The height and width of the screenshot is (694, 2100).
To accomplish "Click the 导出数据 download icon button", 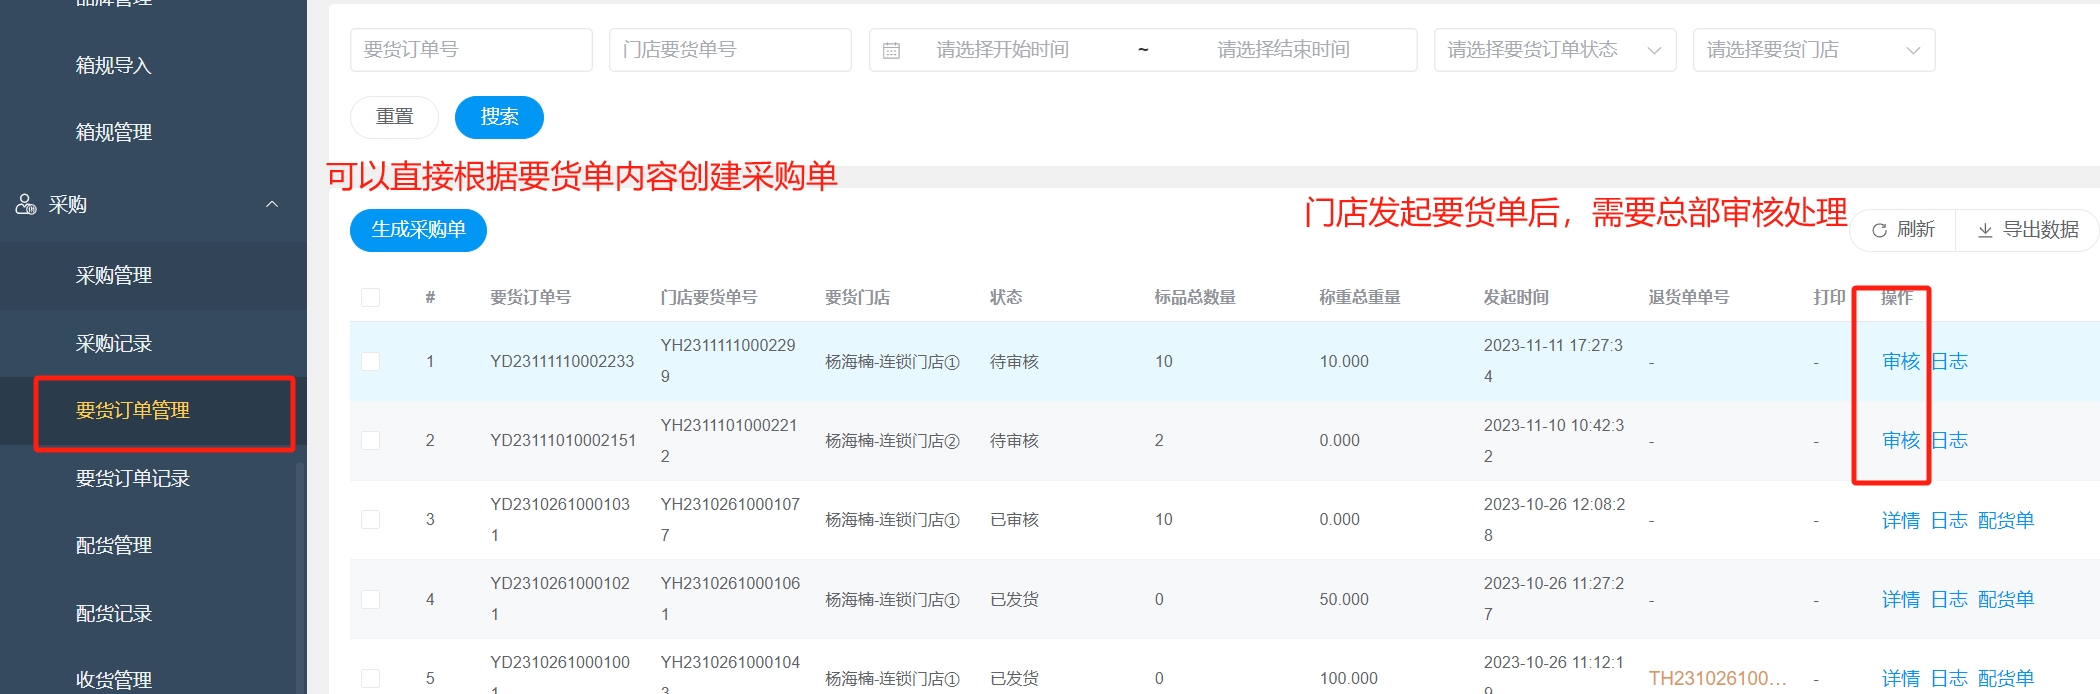I will 2027,230.
